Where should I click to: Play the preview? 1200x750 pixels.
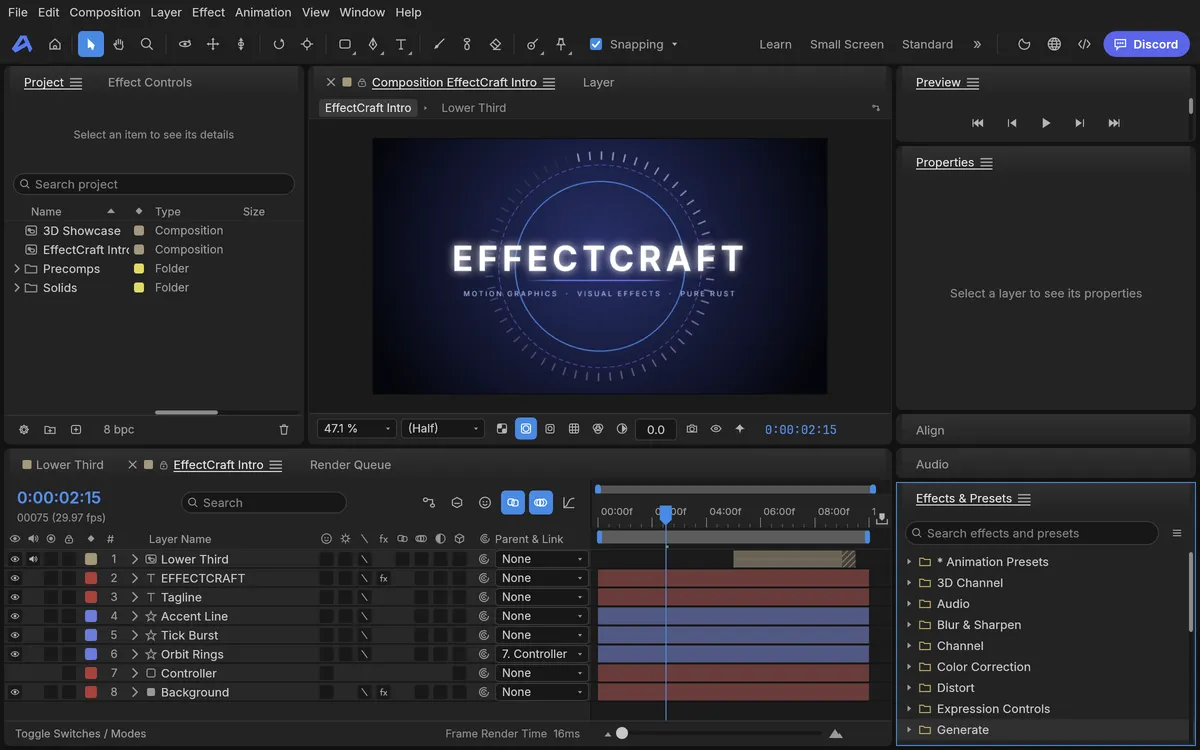pyautogui.click(x=1046, y=123)
